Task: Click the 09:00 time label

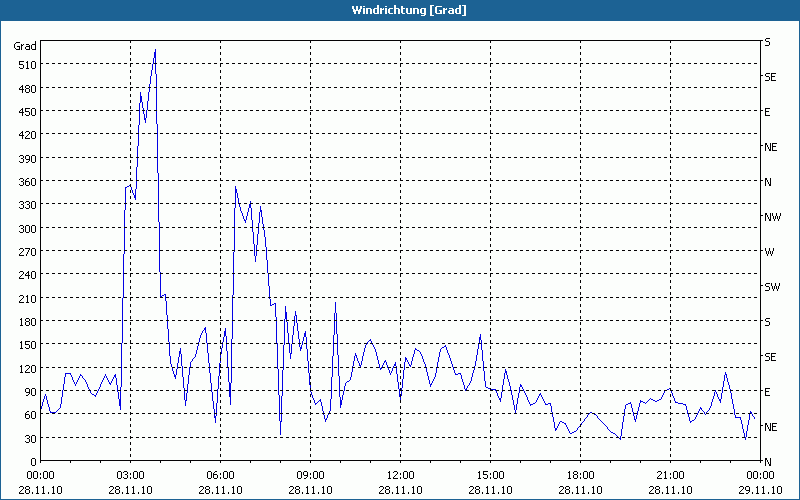Action: click(x=310, y=476)
